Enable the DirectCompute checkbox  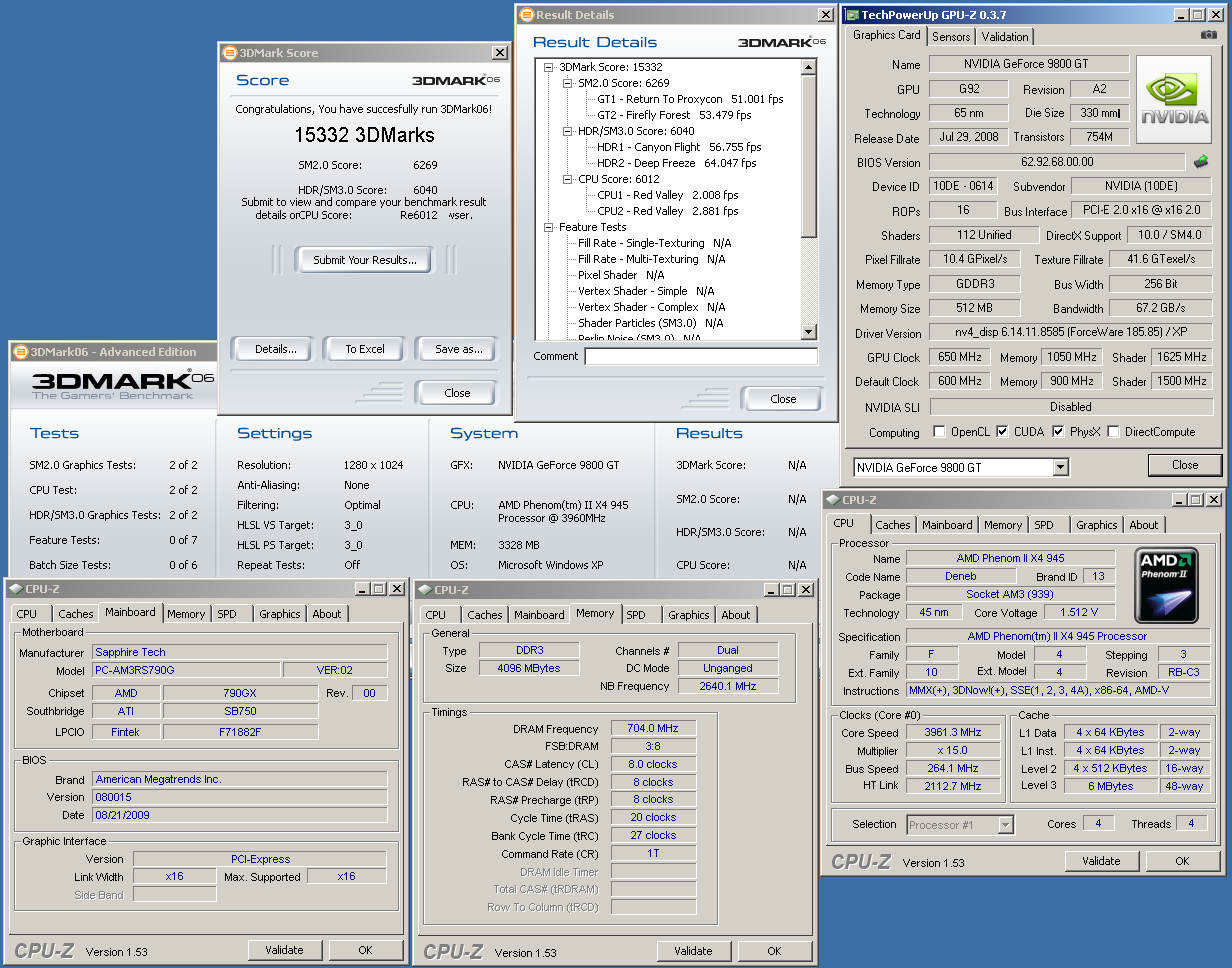(1113, 432)
